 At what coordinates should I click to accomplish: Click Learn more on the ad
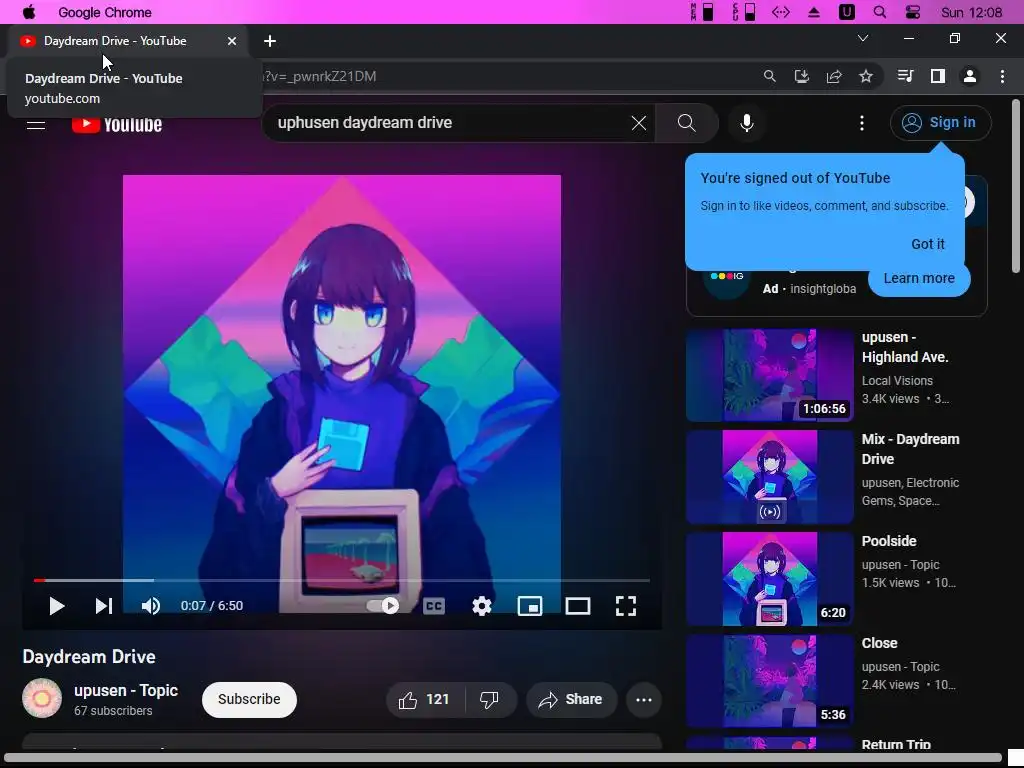pyautogui.click(x=919, y=278)
